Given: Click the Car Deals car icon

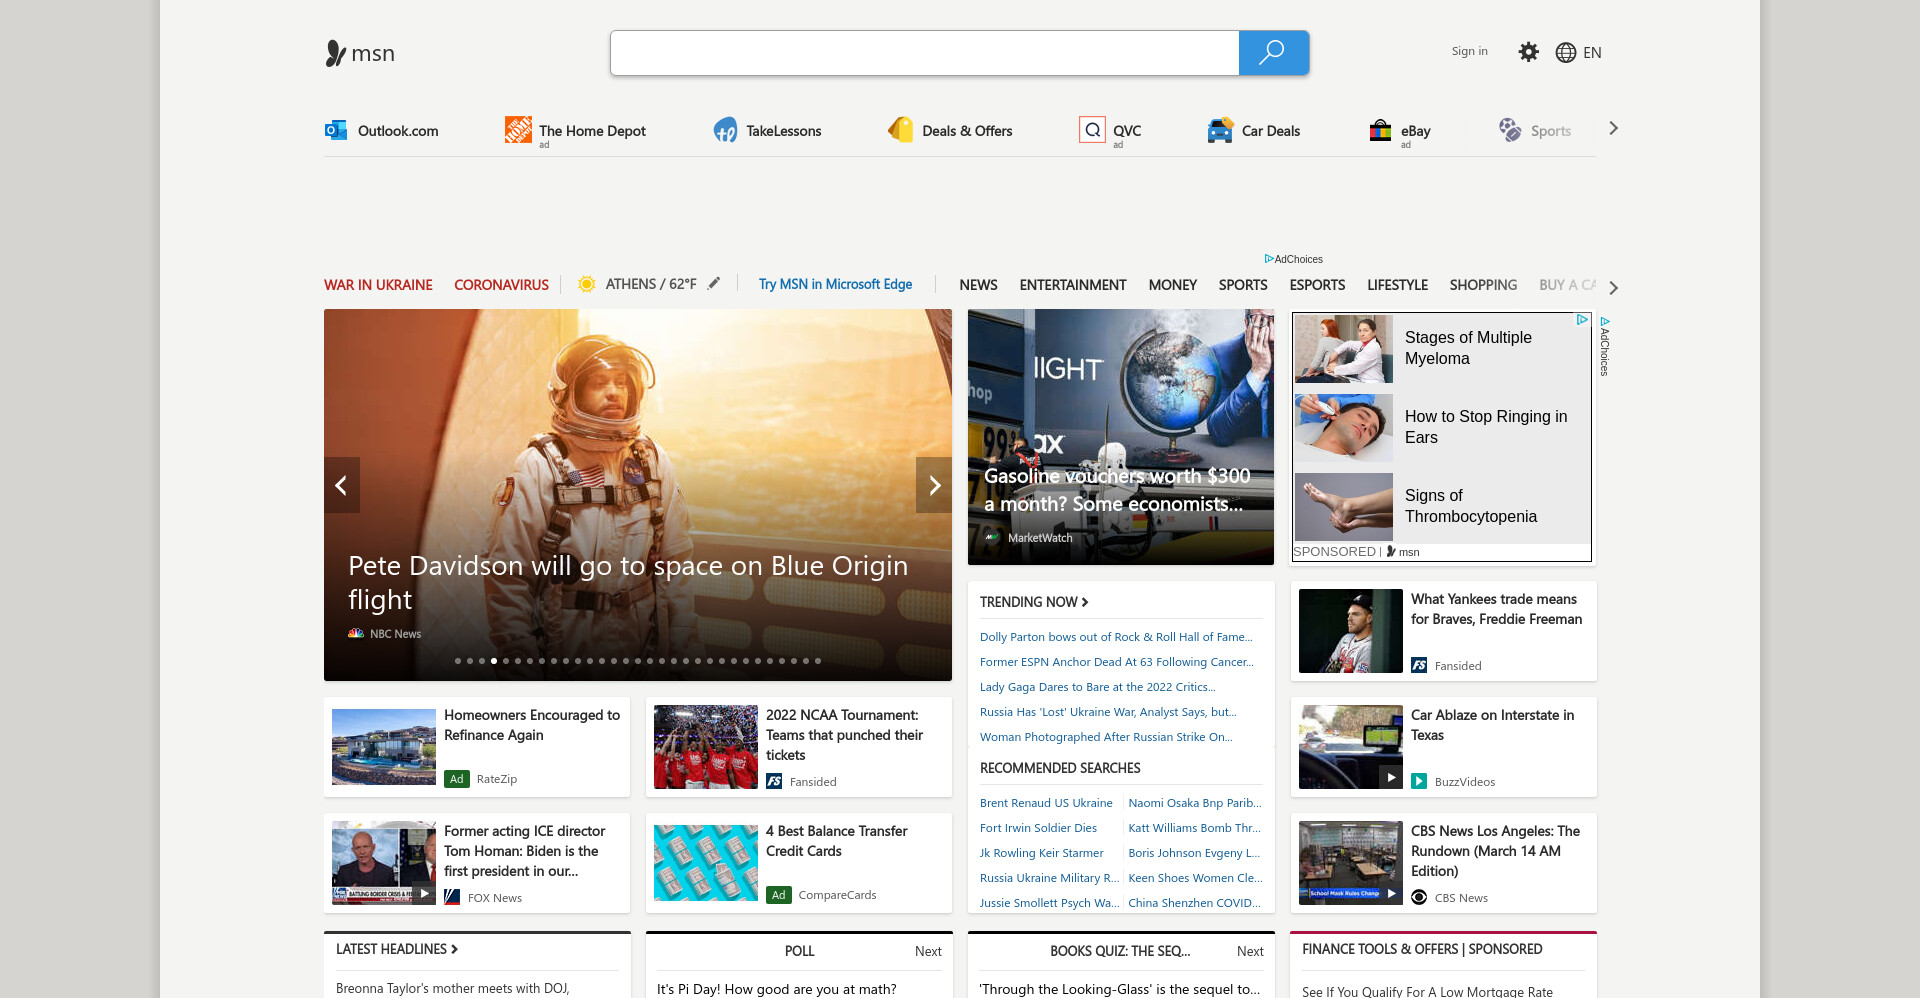Looking at the screenshot, I should (1220, 130).
